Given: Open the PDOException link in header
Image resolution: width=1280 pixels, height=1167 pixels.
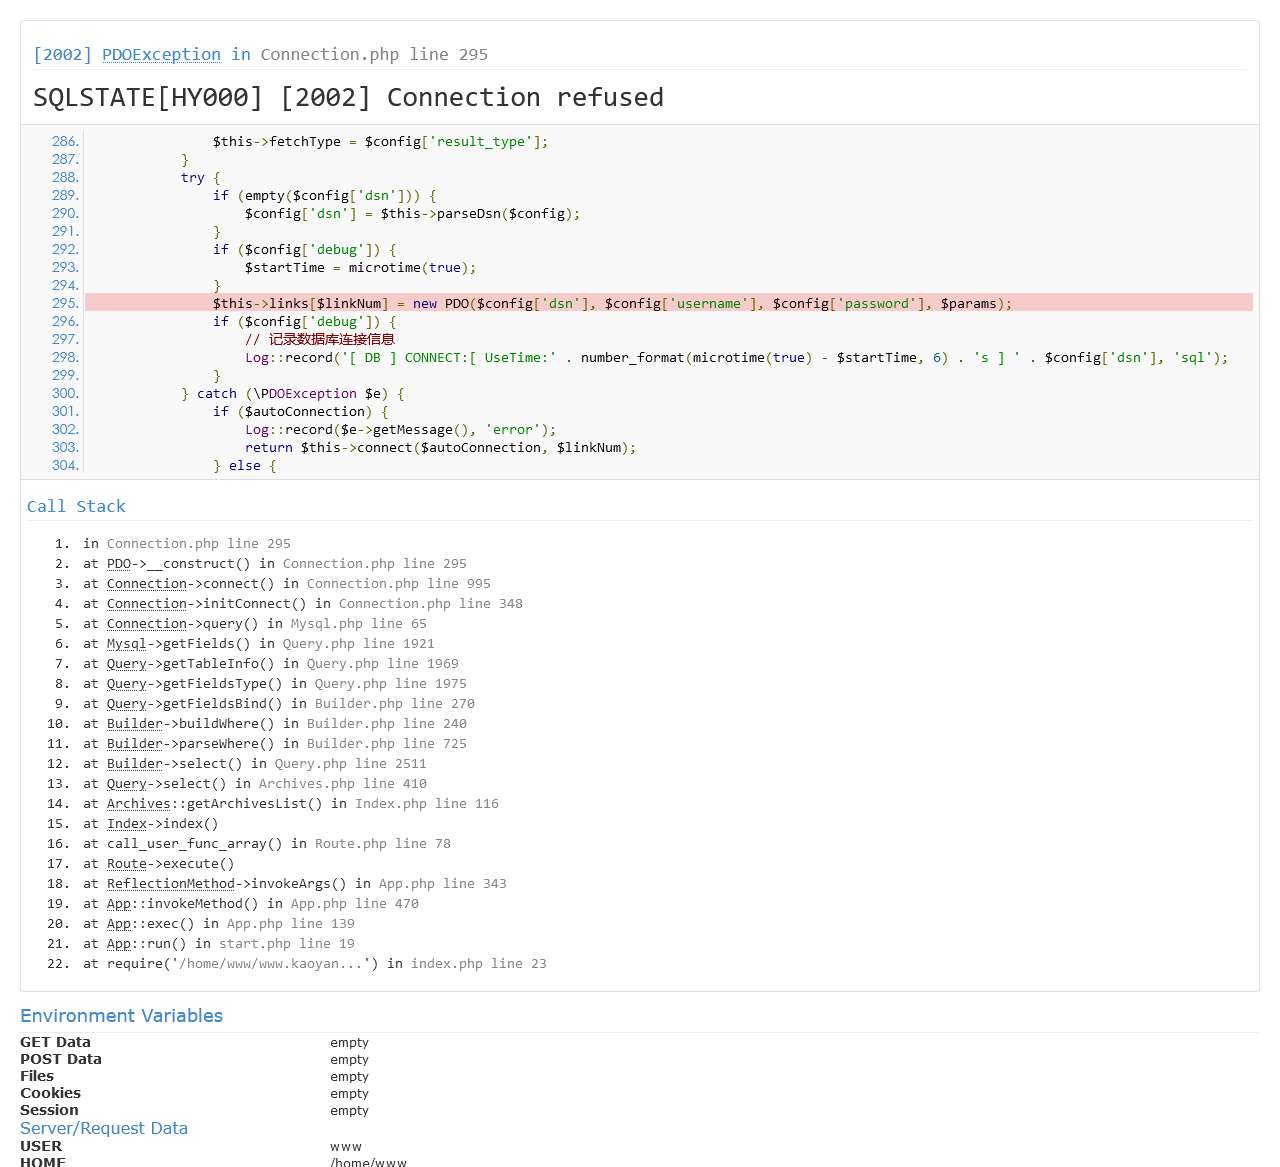Looking at the screenshot, I should tap(161, 54).
